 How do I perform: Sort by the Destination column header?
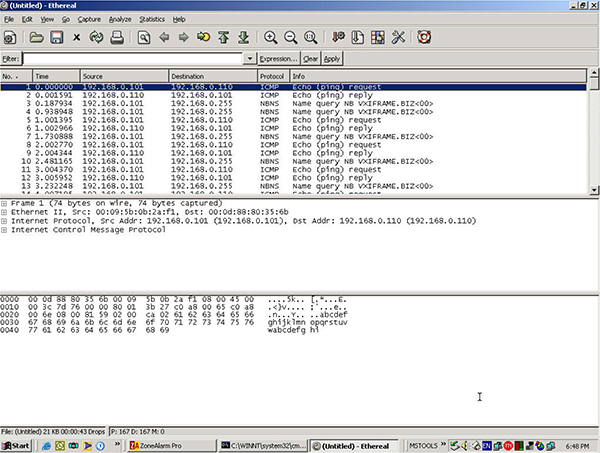[x=213, y=76]
